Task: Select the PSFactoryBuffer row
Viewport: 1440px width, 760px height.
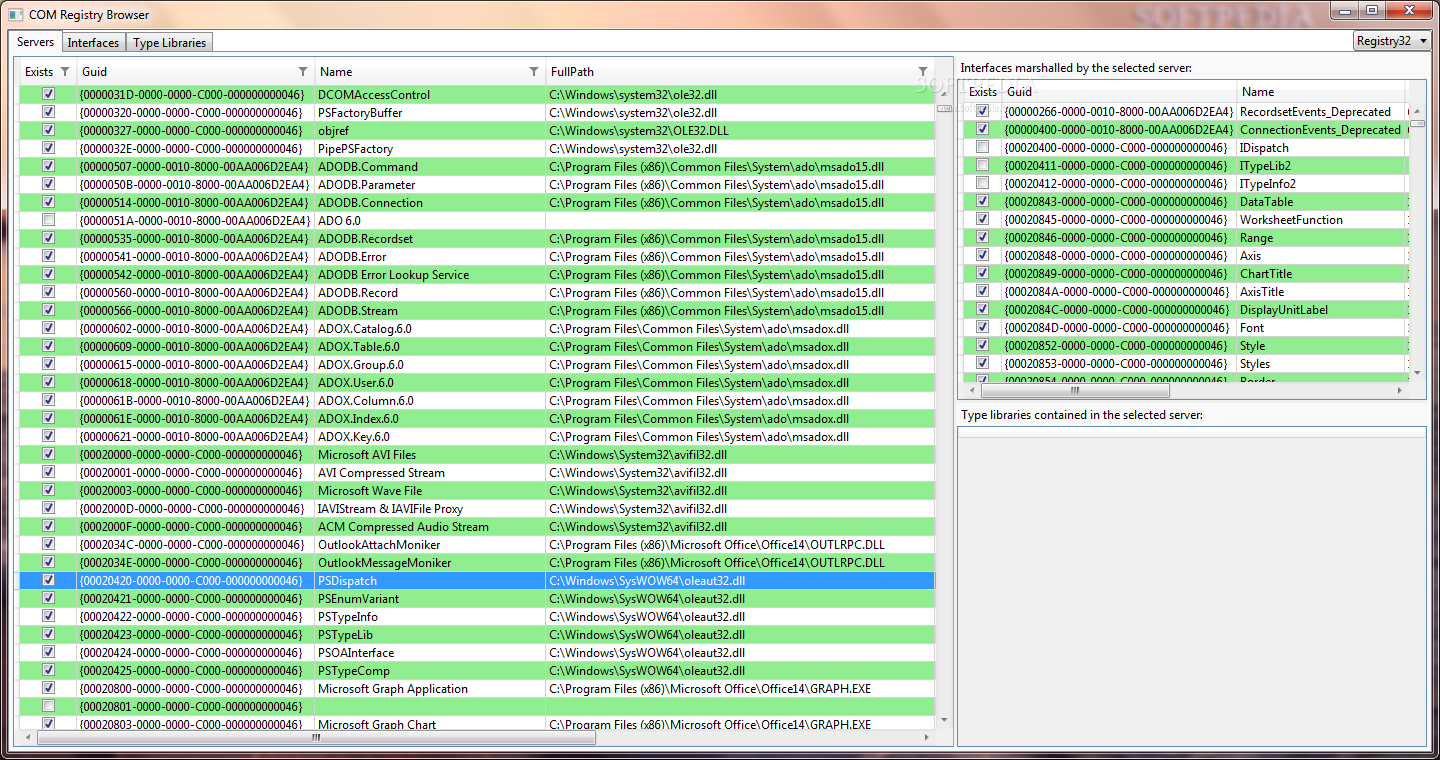Action: (477, 112)
